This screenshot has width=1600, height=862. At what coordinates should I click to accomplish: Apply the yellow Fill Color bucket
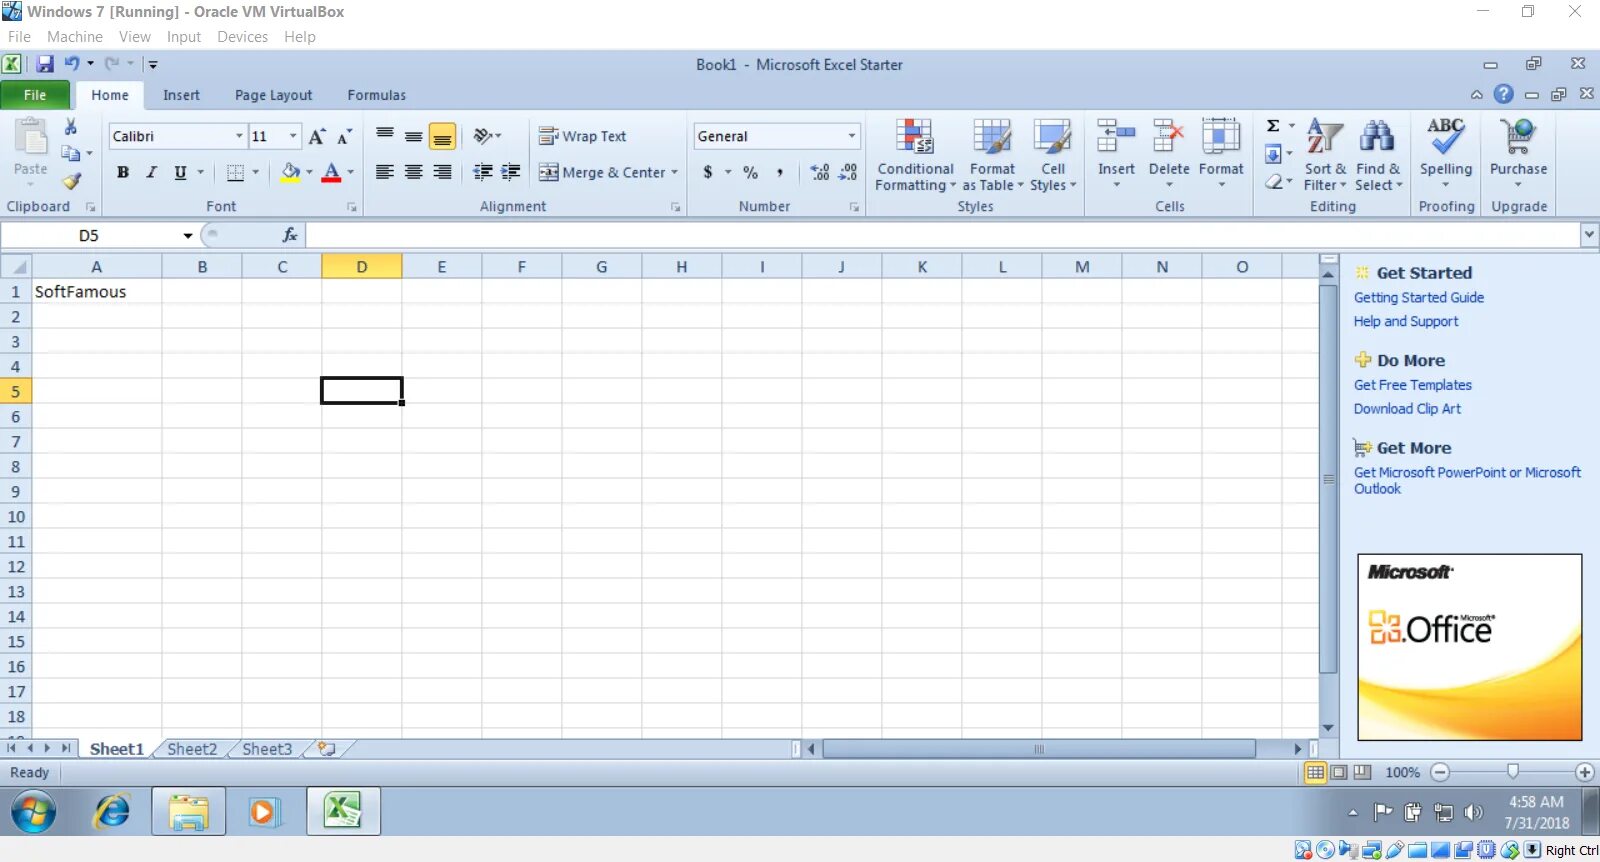click(290, 172)
